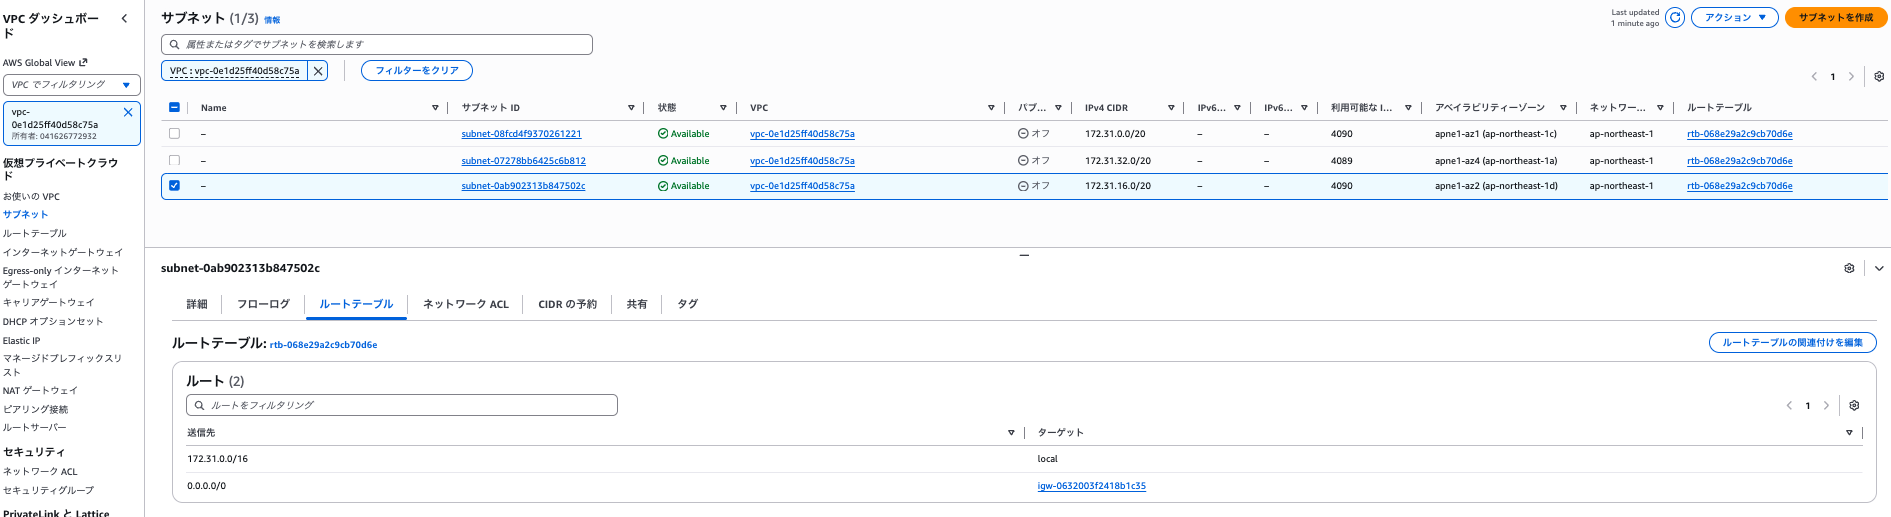Click the refresh subnets icon
Image resolution: width=1891 pixels, height=517 pixels.
point(1675,18)
